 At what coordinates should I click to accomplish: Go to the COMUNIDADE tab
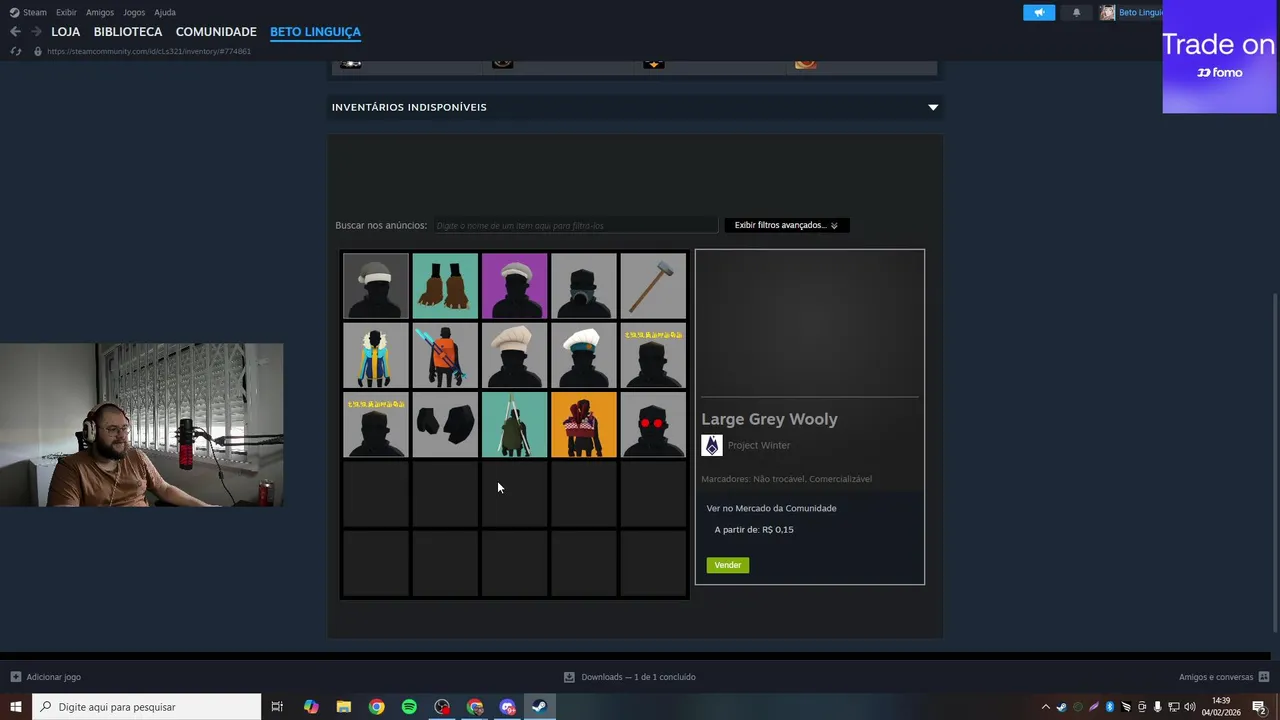(216, 32)
